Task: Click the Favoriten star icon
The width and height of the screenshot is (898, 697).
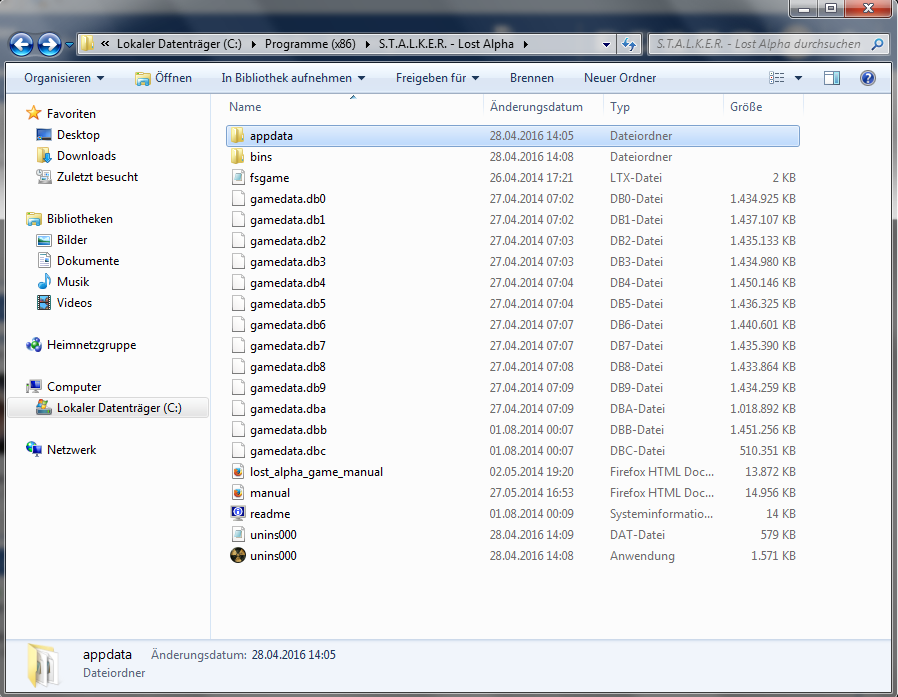Action: [x=34, y=113]
